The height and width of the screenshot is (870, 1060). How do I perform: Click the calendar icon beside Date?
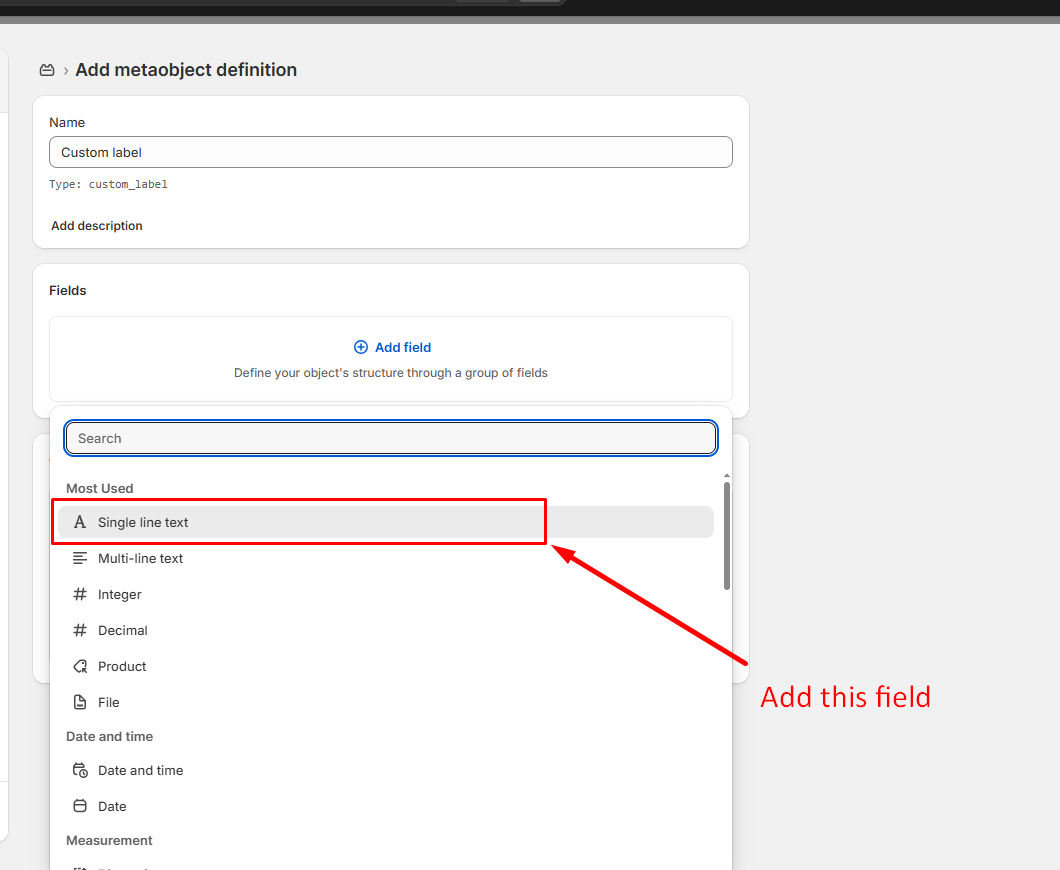[80, 806]
